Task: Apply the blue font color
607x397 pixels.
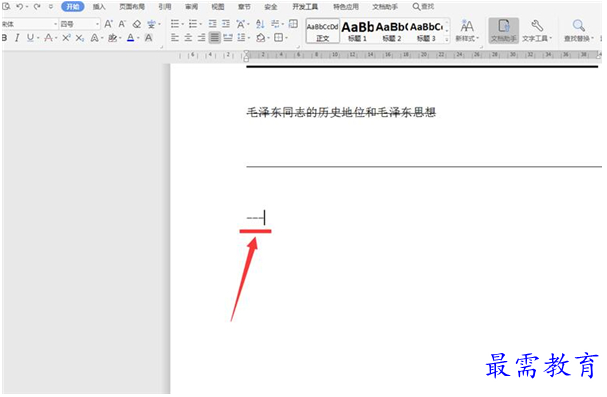Action: click(130, 38)
